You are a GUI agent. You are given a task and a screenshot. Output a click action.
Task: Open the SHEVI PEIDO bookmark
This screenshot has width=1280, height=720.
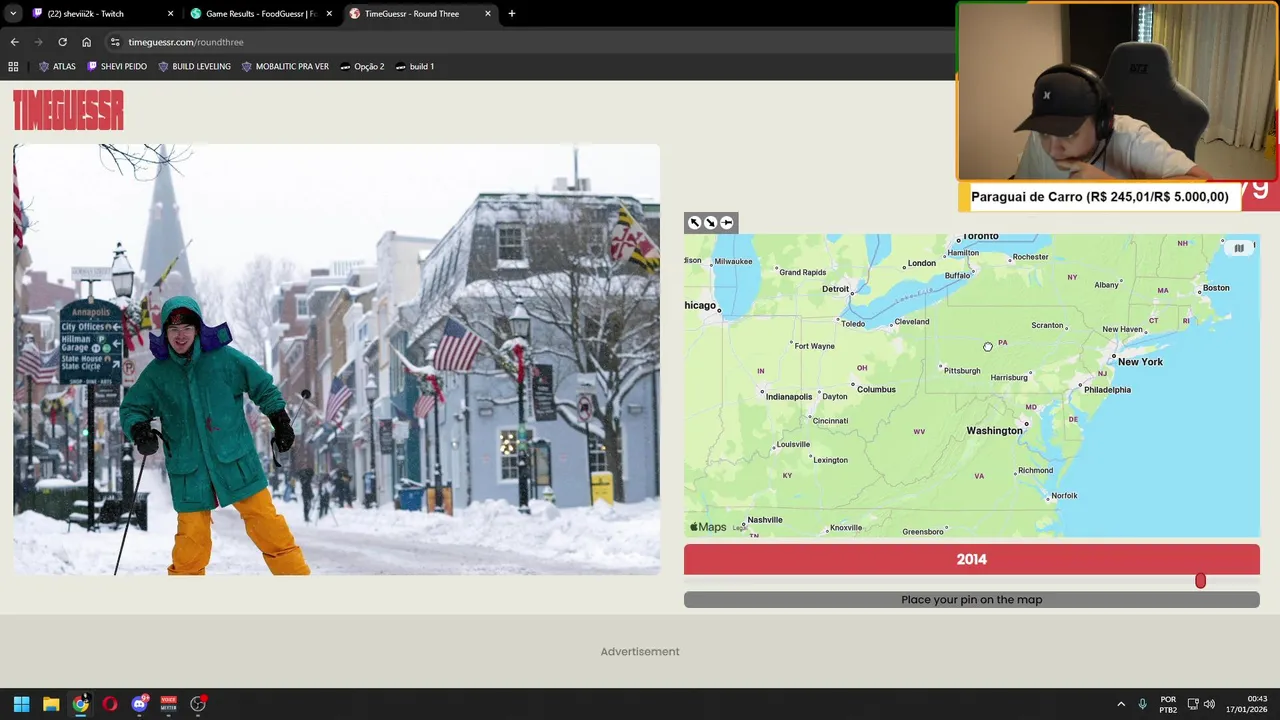click(x=117, y=67)
